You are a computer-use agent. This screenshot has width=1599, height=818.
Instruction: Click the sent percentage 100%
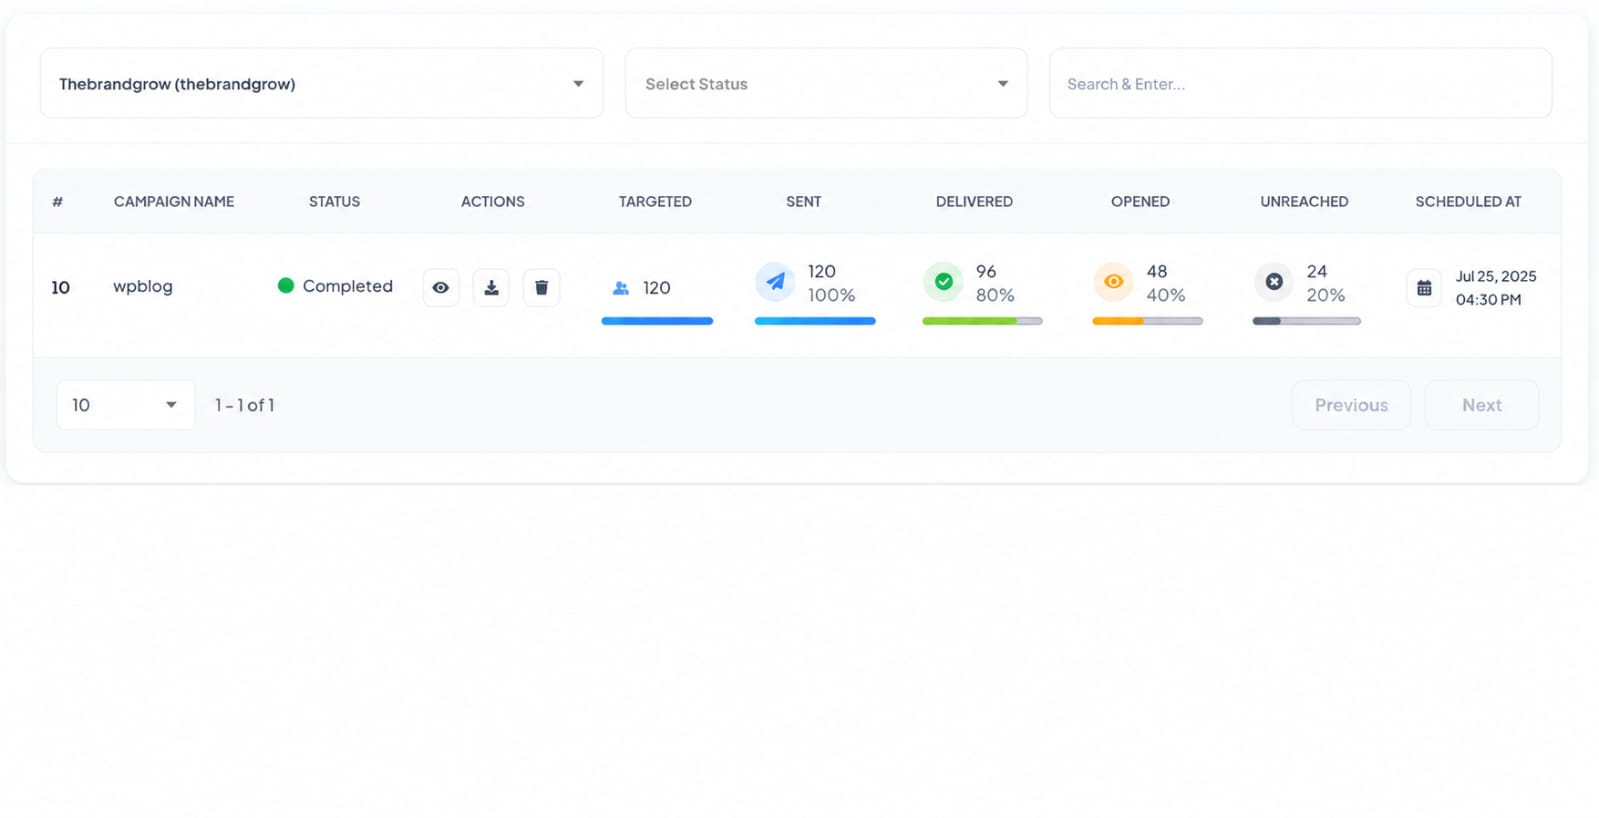(831, 295)
